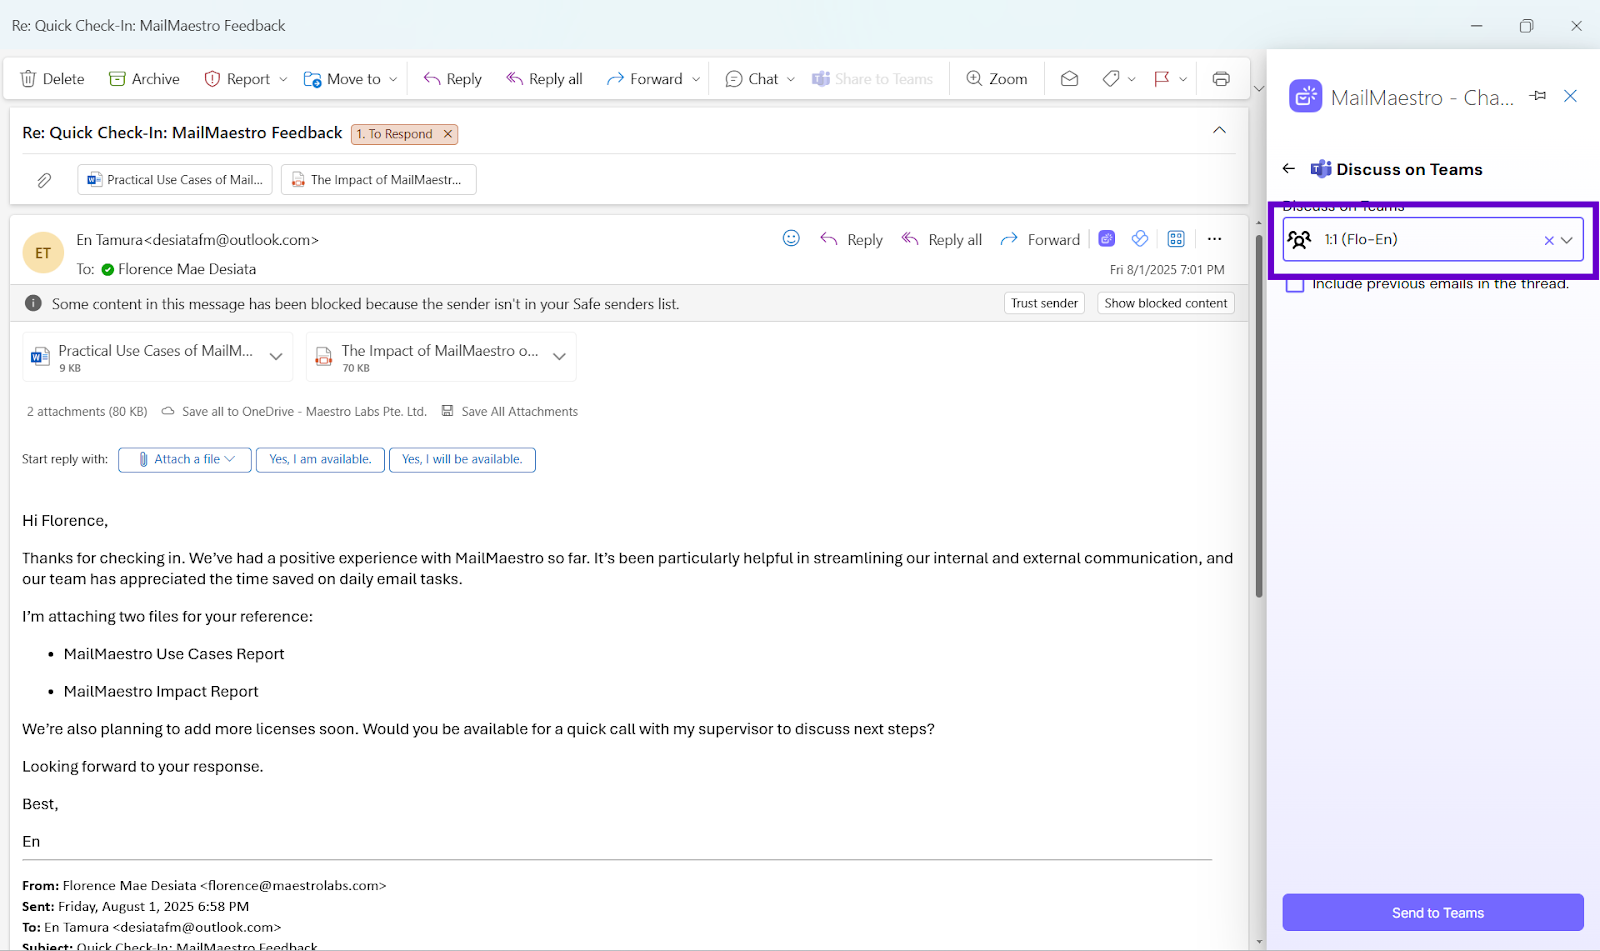Image resolution: width=1600 pixels, height=951 pixels.
Task: Click the ET sender avatar
Action: click(43, 253)
